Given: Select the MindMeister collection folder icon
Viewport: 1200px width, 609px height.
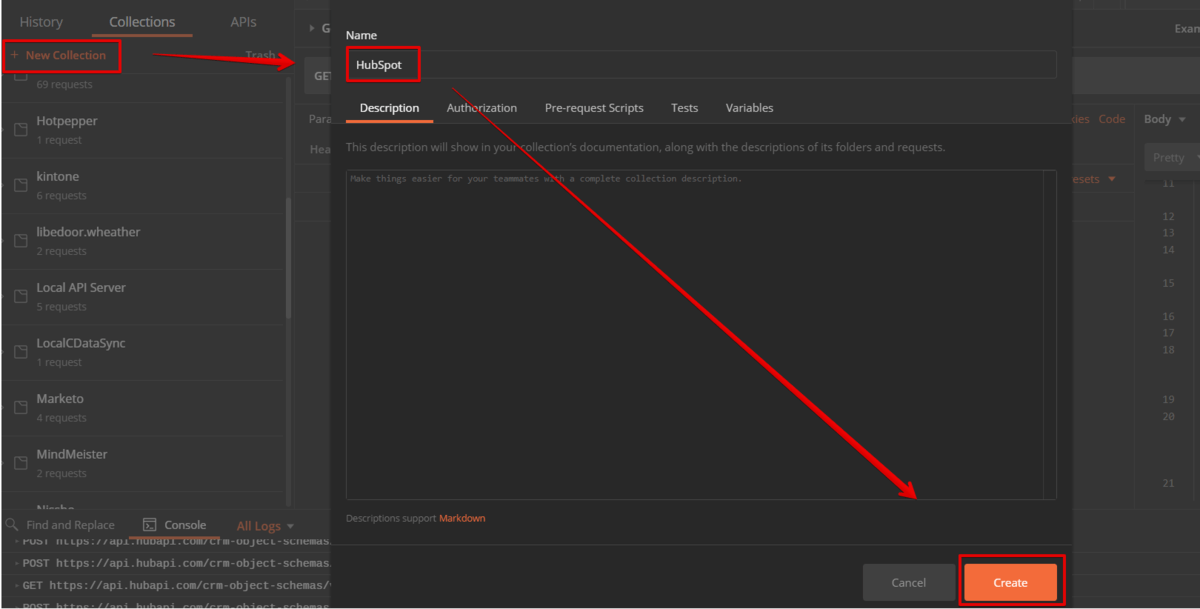Looking at the screenshot, I should coord(20,463).
